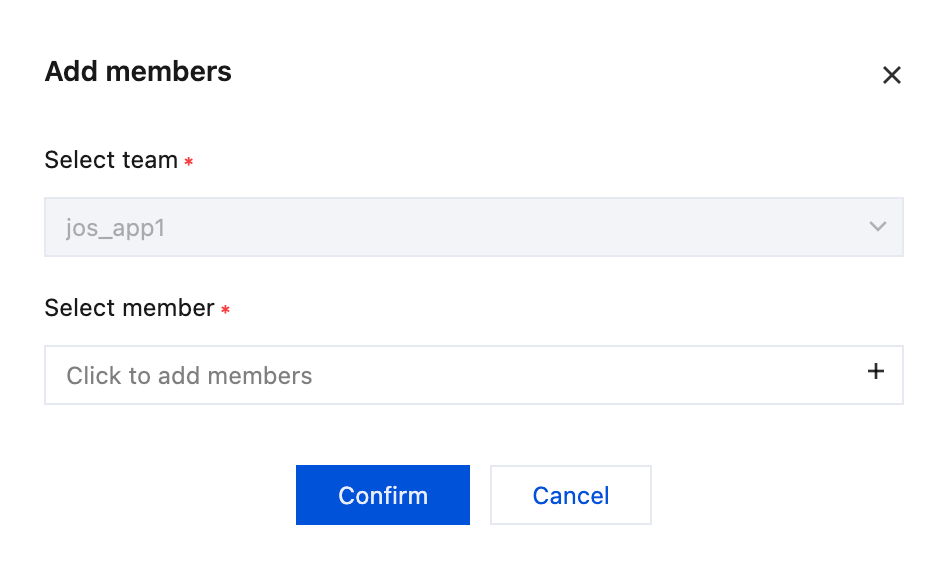Click the 'Select team' label

111,160
